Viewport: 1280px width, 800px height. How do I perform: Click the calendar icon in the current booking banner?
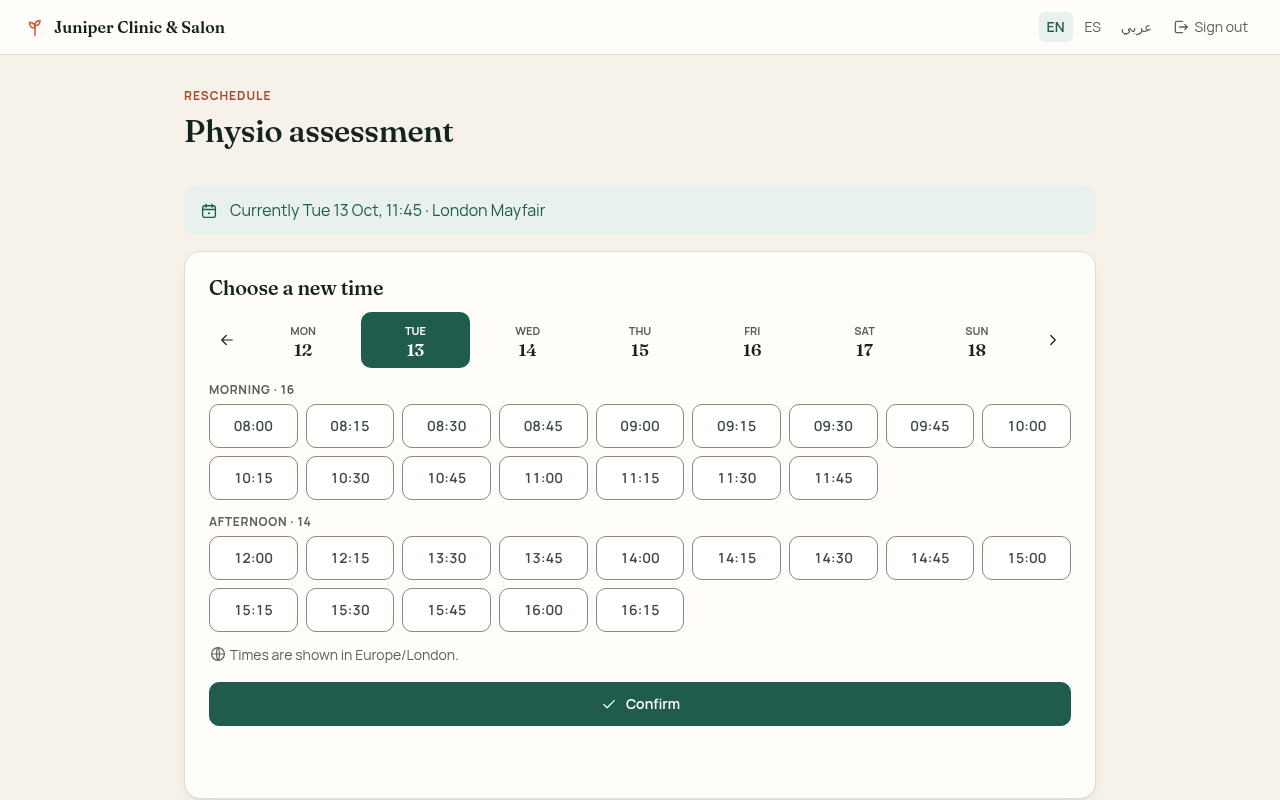click(x=209, y=211)
